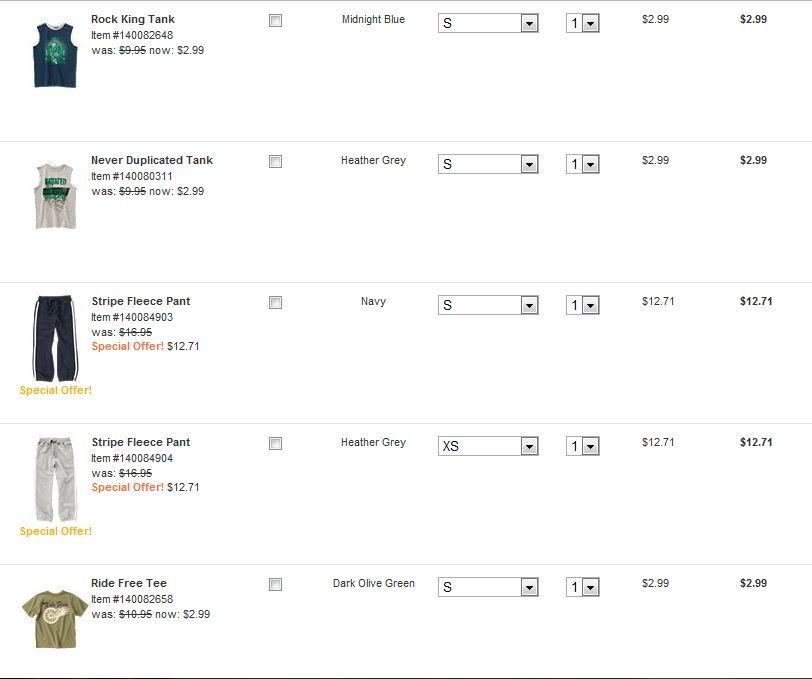Click the Ride Free Tee title link
The image size is (812, 679).
click(128, 583)
